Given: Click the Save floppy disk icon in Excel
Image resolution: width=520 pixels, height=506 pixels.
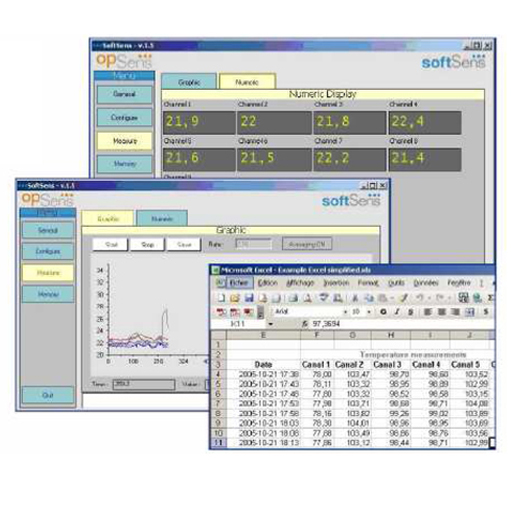Looking at the screenshot, I should (249, 298).
